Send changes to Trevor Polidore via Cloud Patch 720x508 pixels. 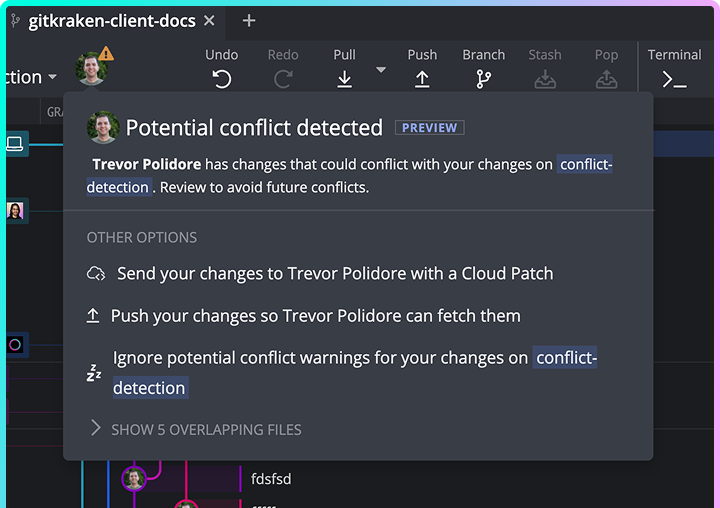point(334,273)
